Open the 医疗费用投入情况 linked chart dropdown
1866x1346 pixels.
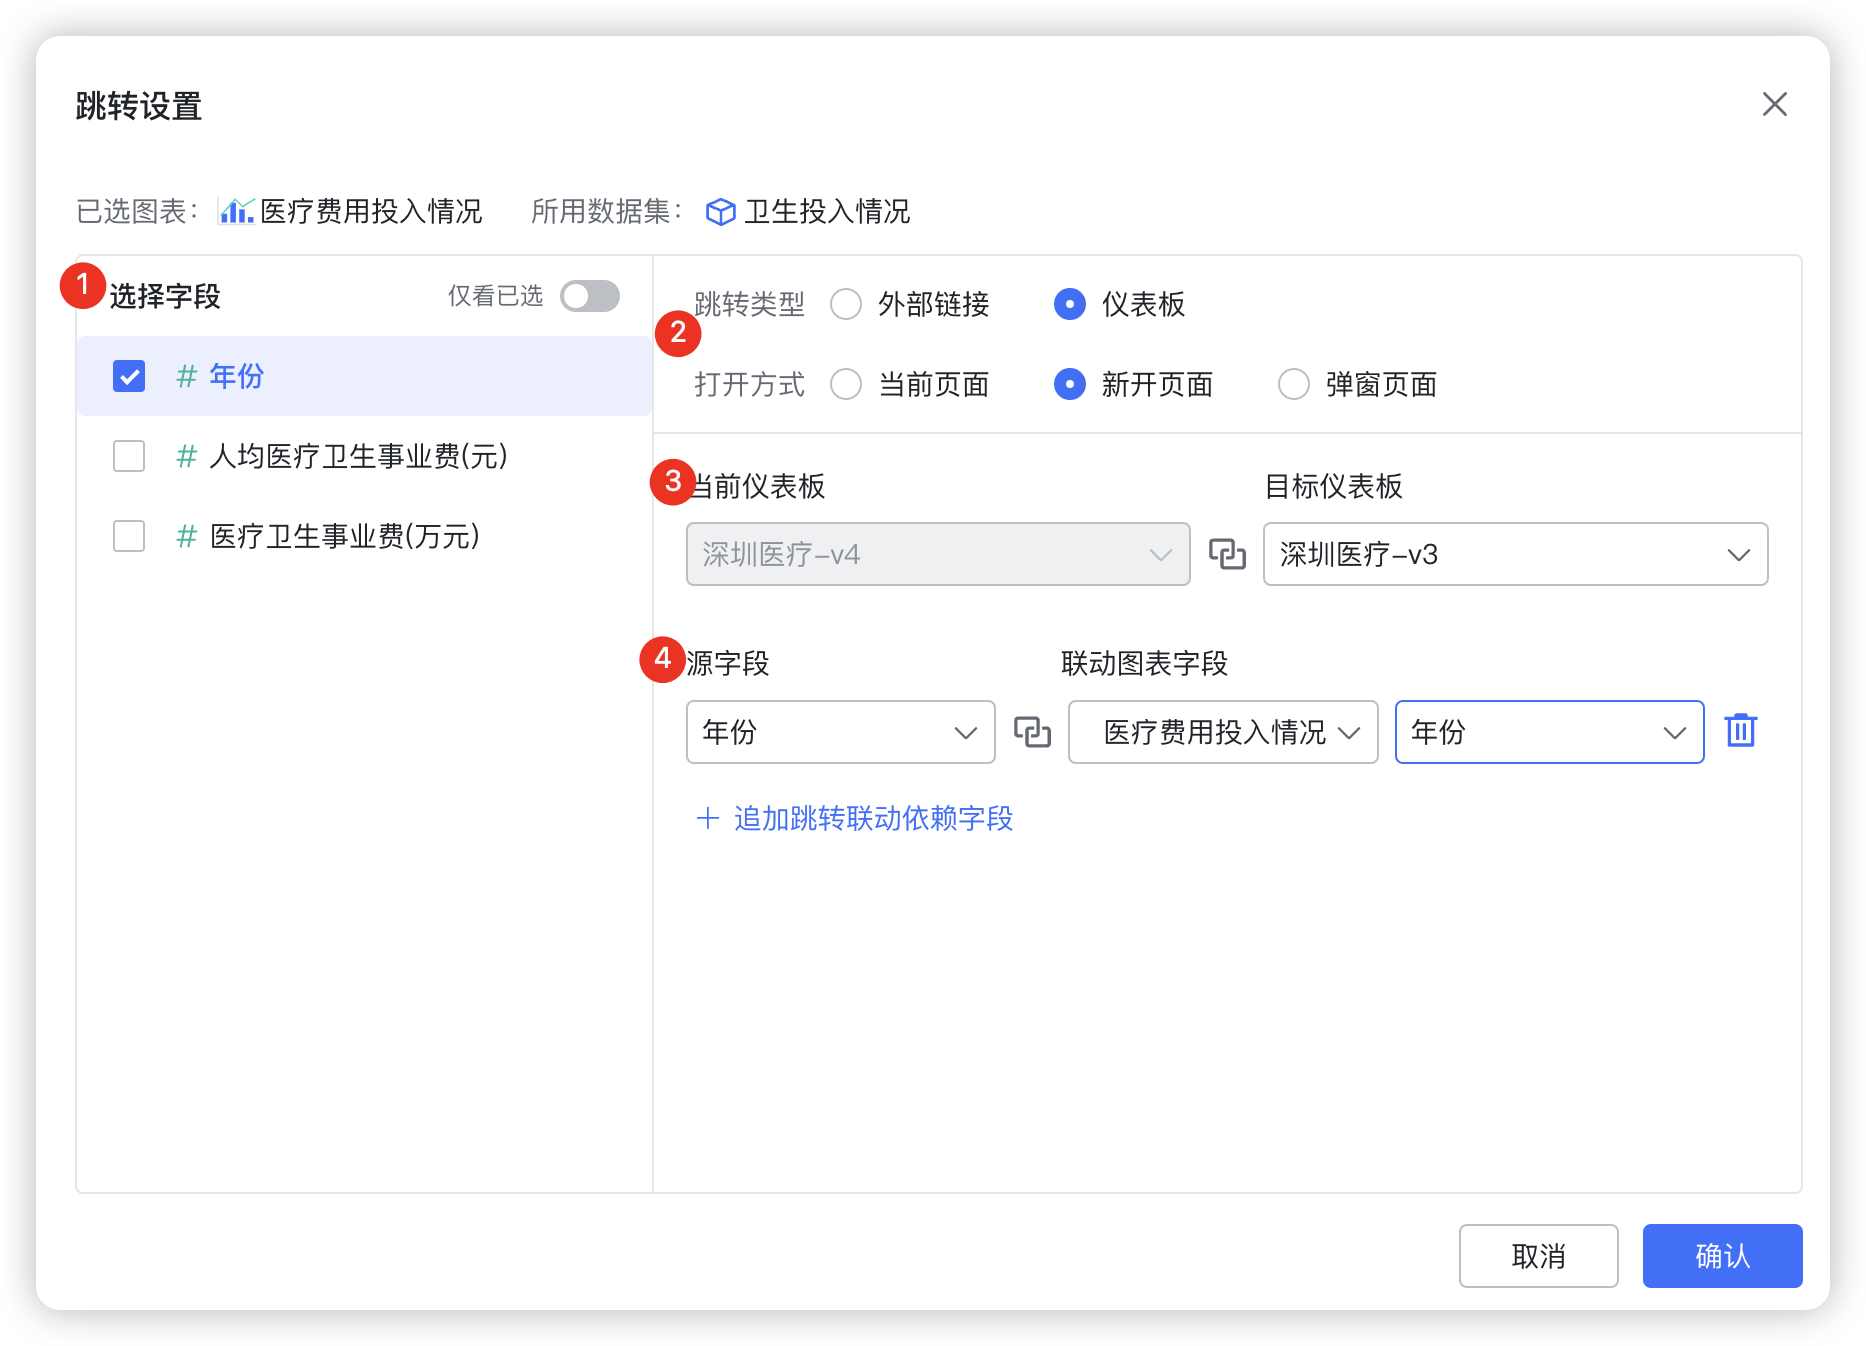(1223, 732)
